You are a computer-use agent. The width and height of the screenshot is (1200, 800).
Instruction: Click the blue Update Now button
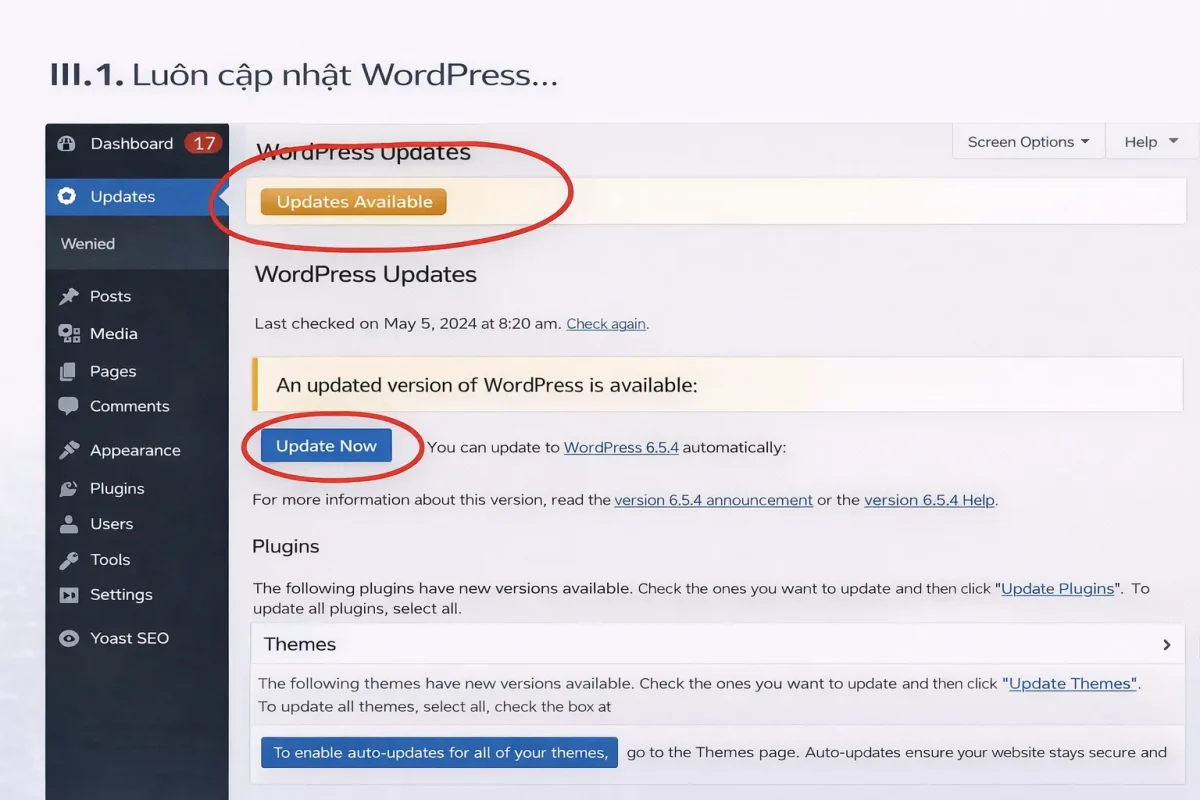coord(326,446)
